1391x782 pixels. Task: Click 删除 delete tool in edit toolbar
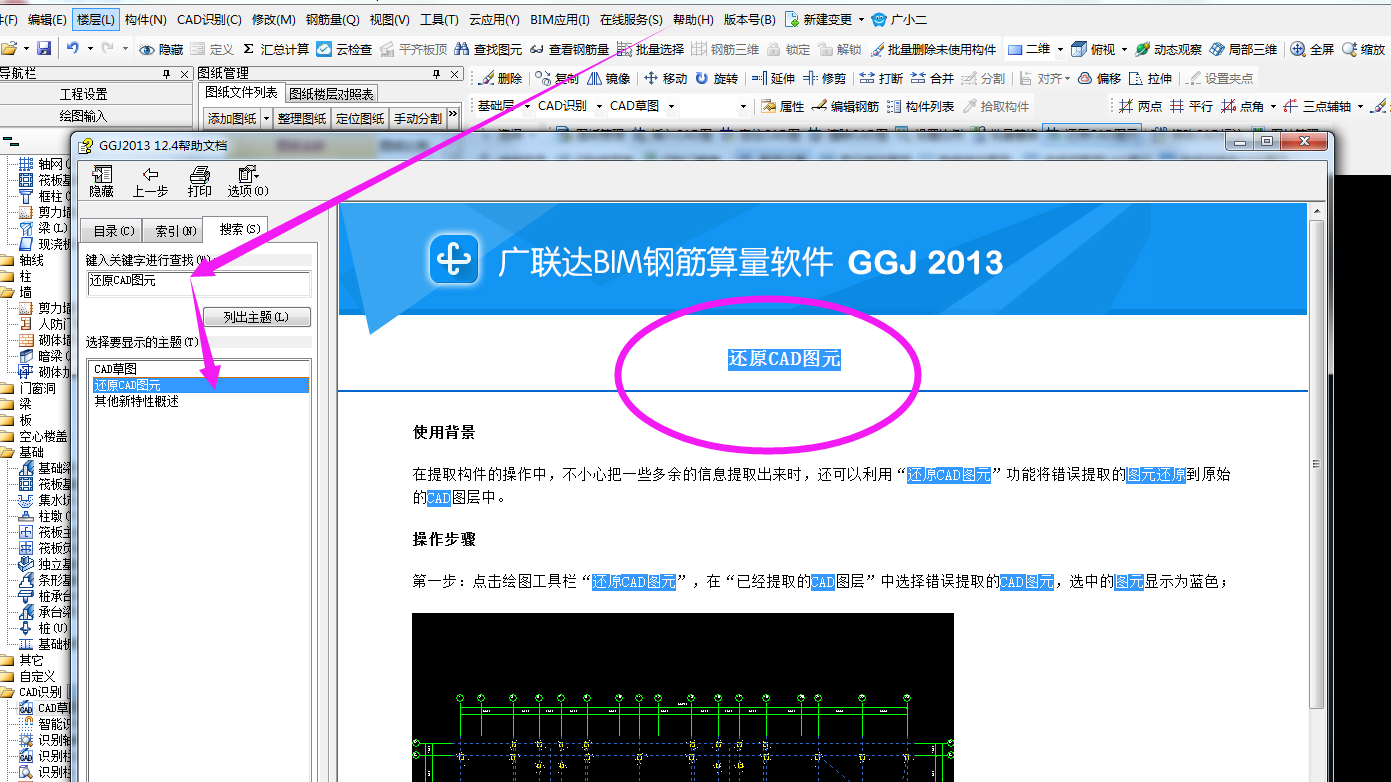(x=500, y=78)
